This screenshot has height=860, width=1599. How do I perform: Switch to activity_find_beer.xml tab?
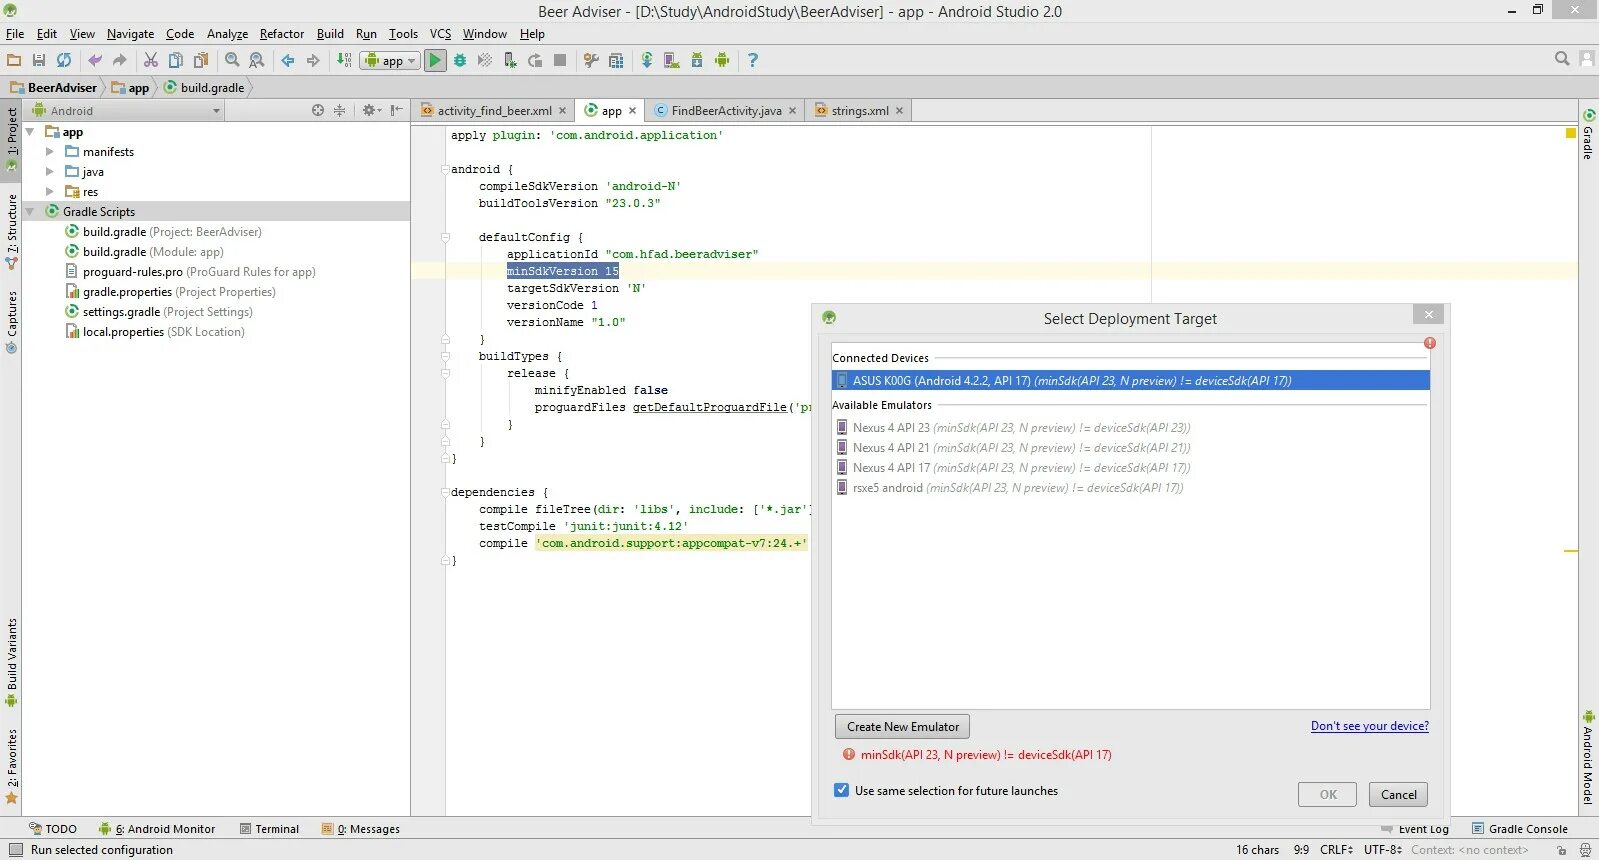tap(494, 111)
